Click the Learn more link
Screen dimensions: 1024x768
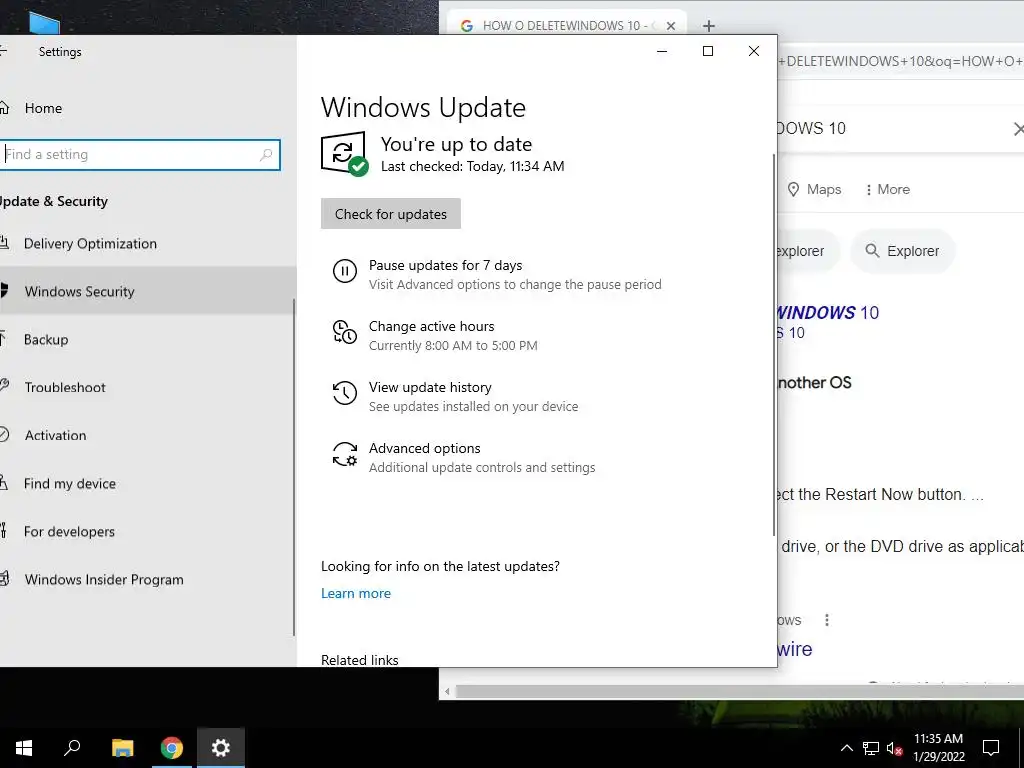tap(356, 594)
